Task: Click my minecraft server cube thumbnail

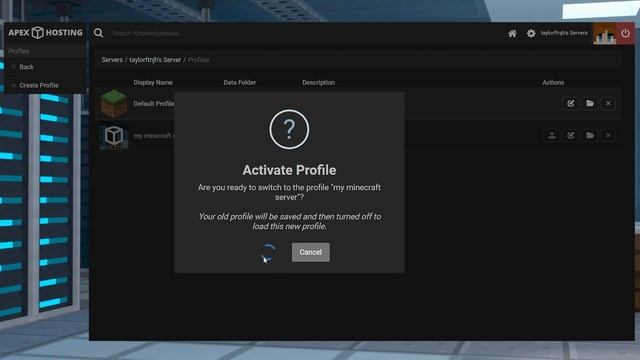Action: click(114, 136)
